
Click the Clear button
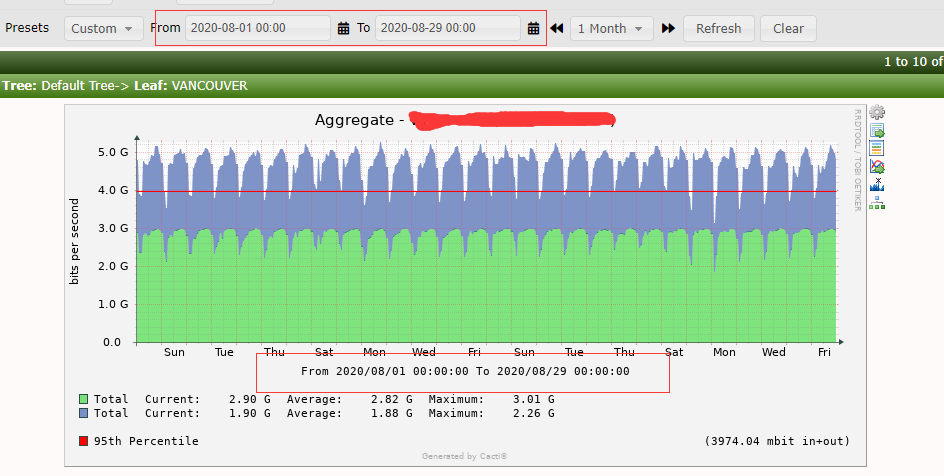click(788, 28)
